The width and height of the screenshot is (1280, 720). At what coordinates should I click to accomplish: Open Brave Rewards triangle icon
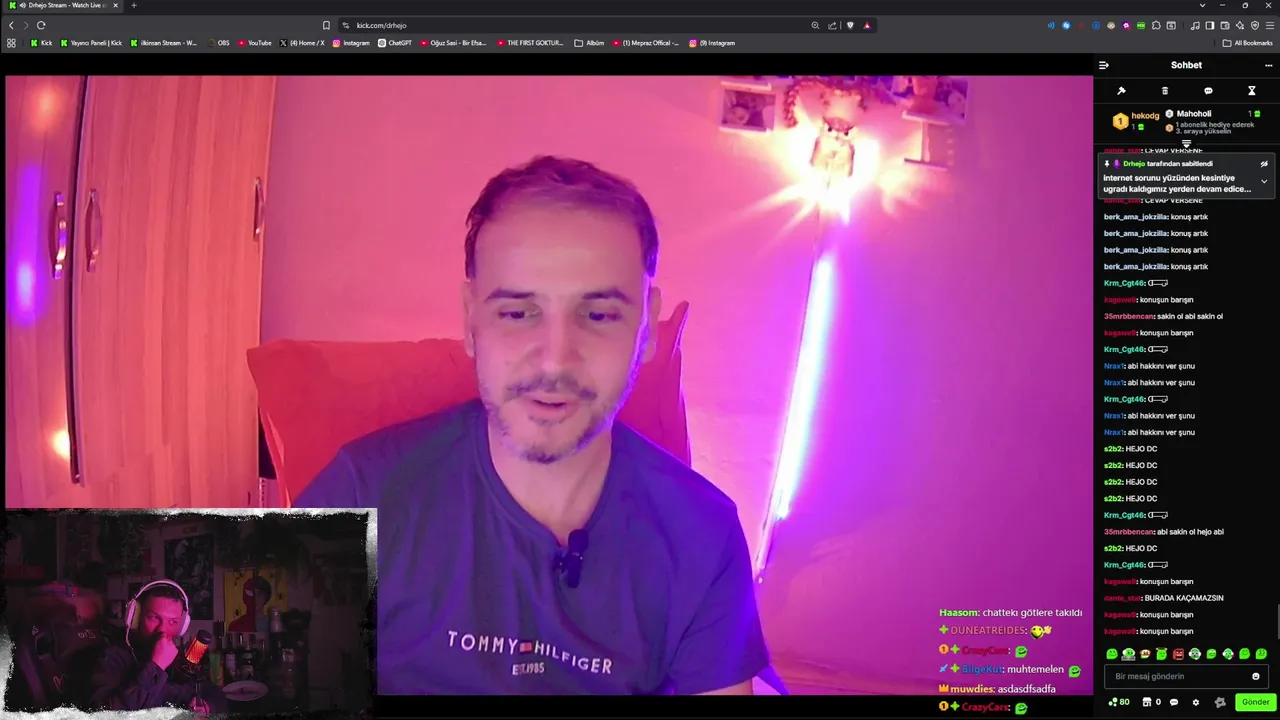click(867, 25)
